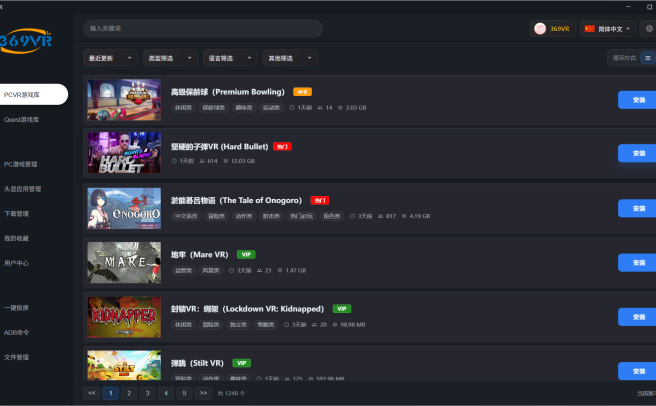The width and height of the screenshot is (656, 406).
Task: Open 用户中心 in the sidebar
Action: tap(16, 263)
